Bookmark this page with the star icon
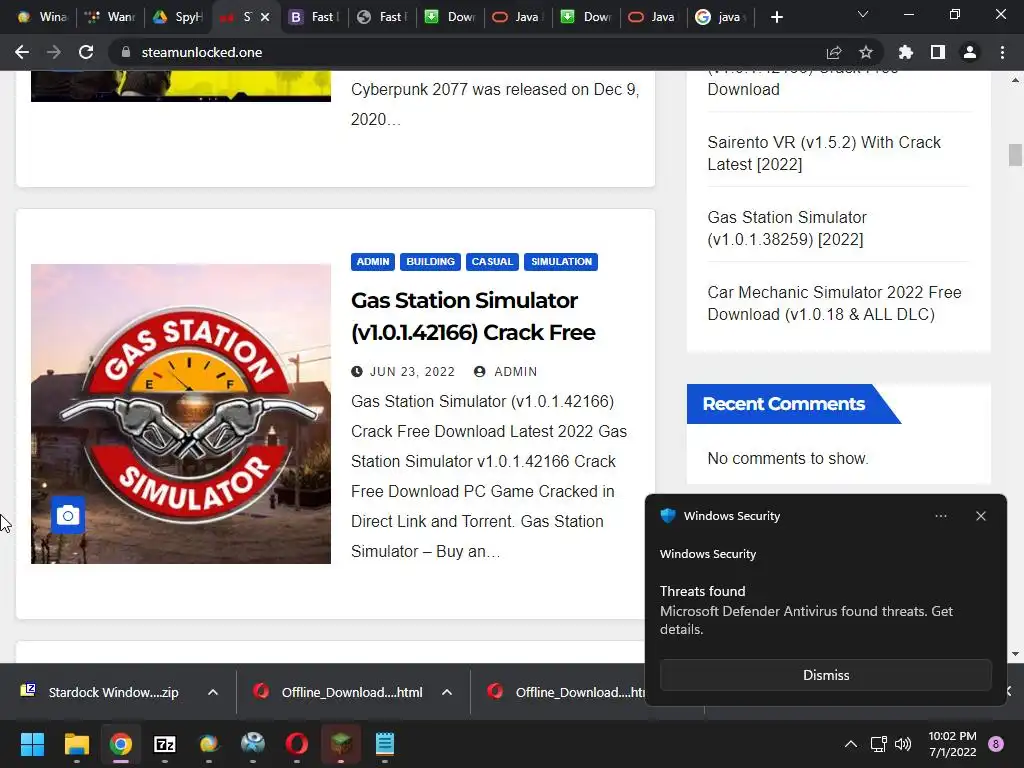 click(x=866, y=52)
